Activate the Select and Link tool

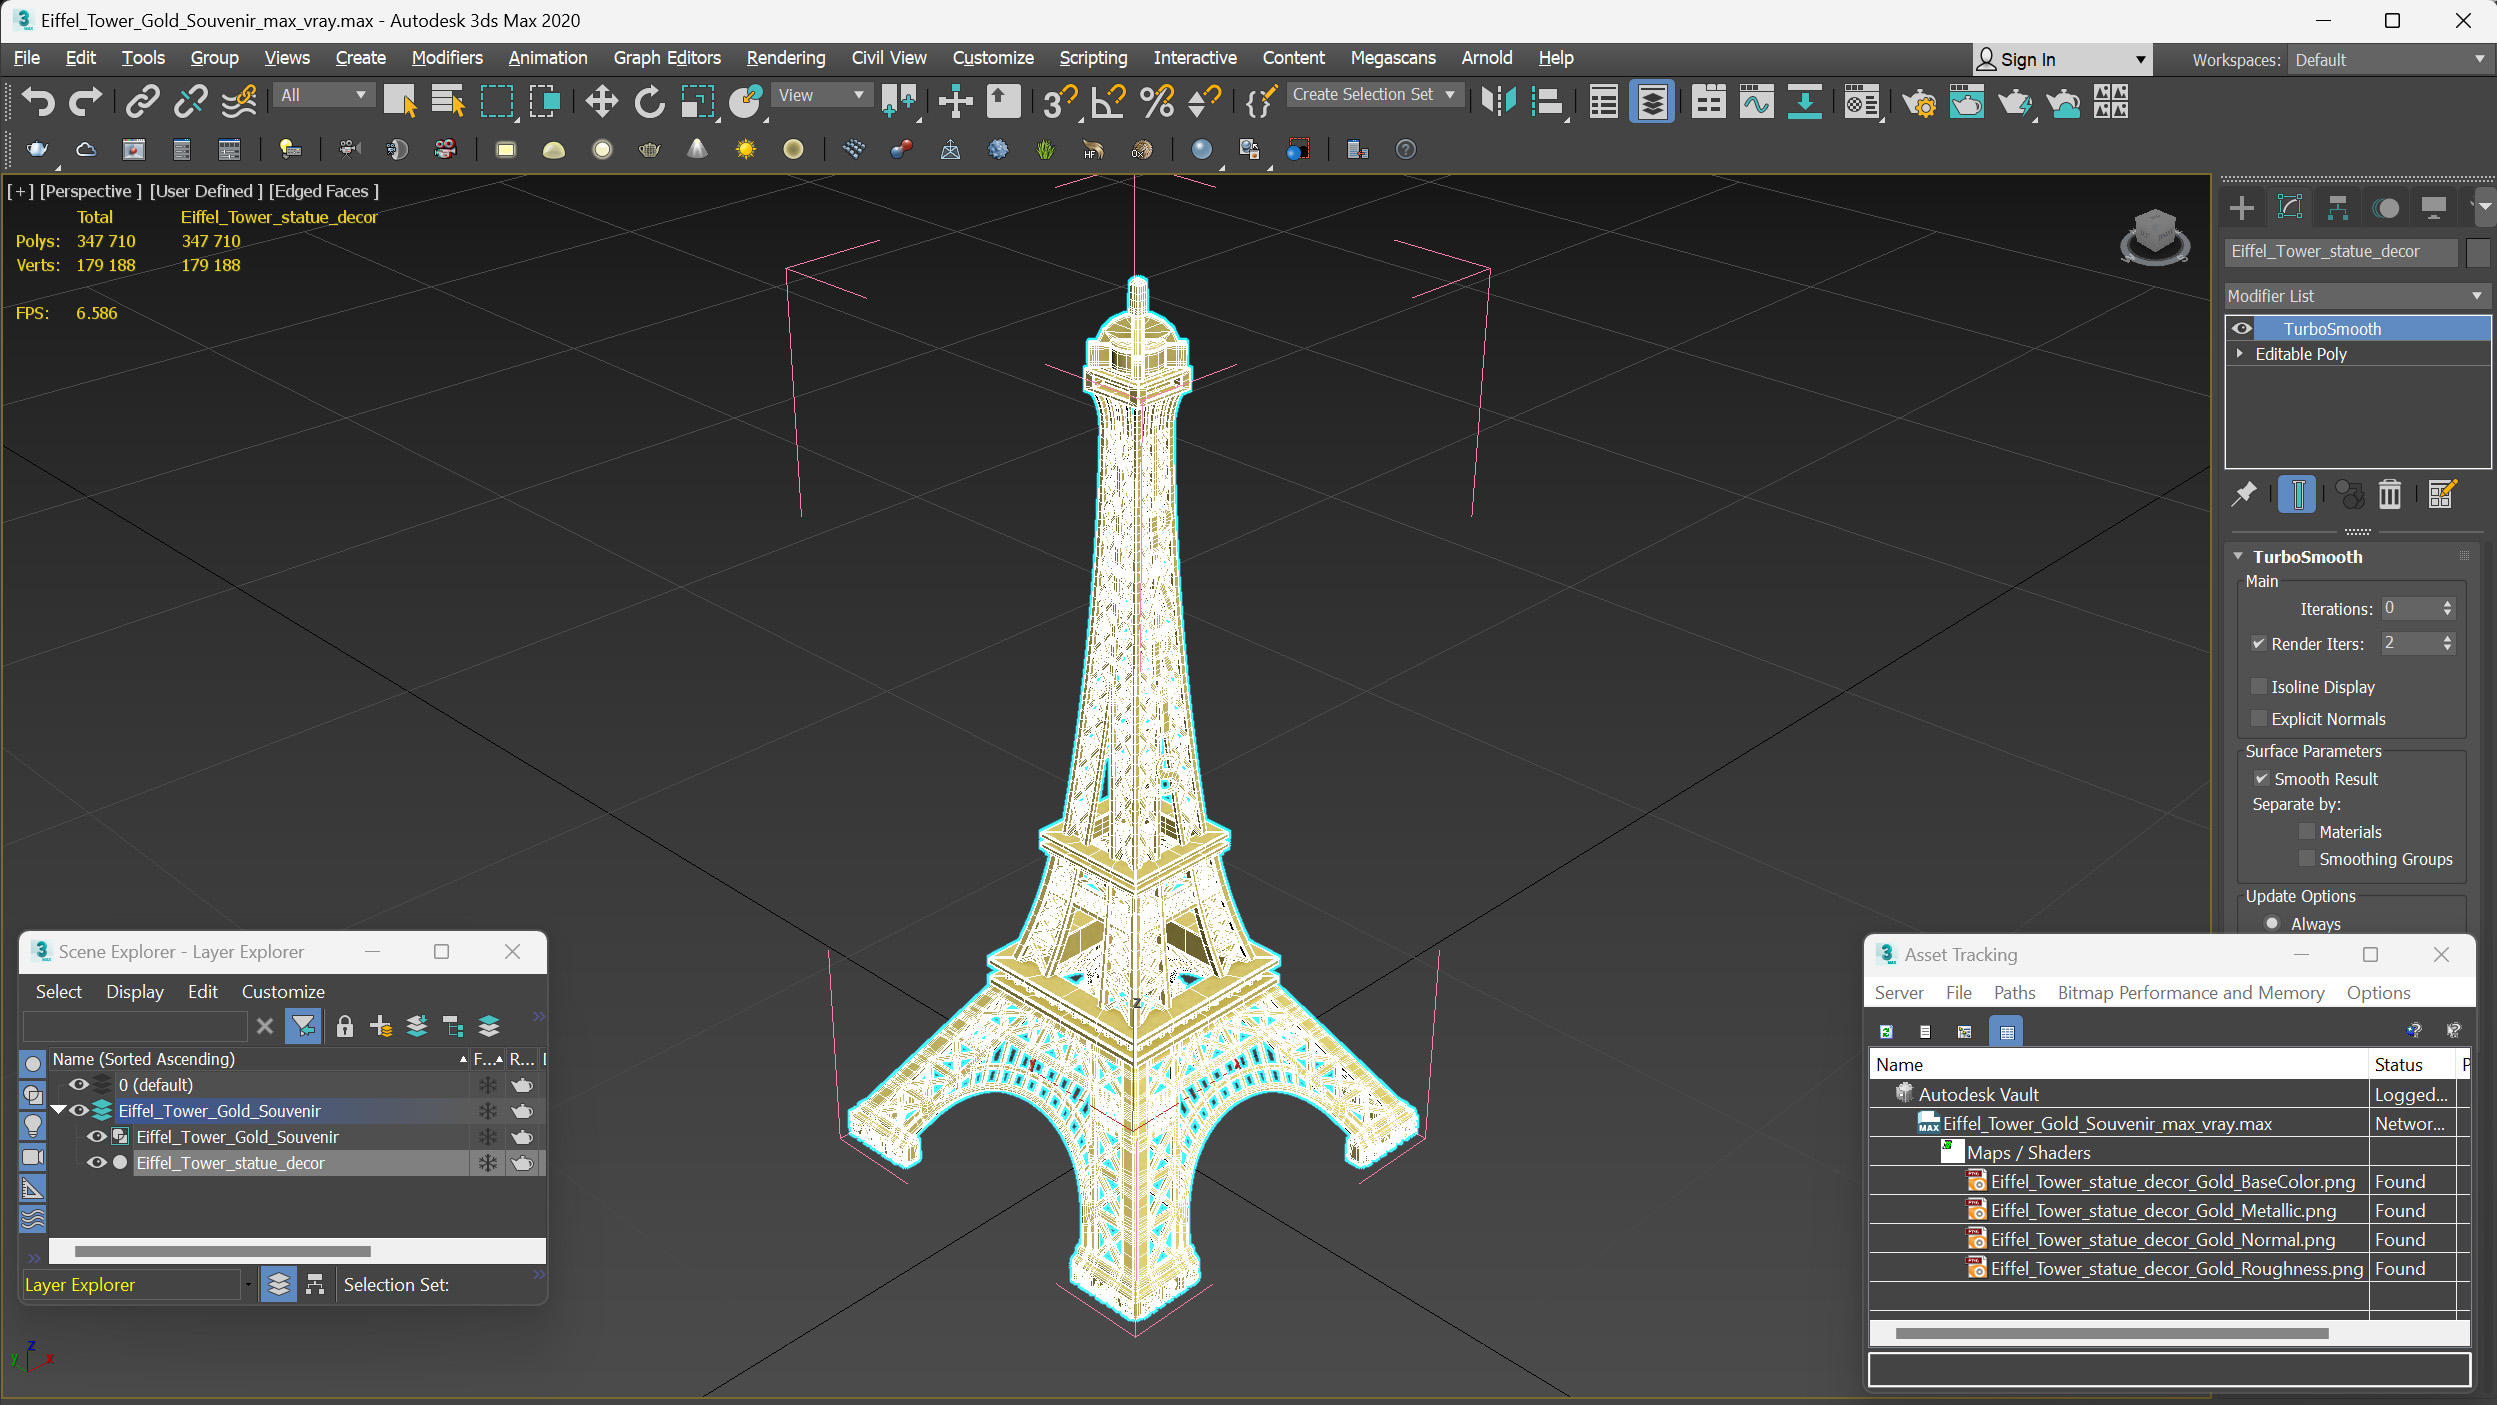point(142,101)
